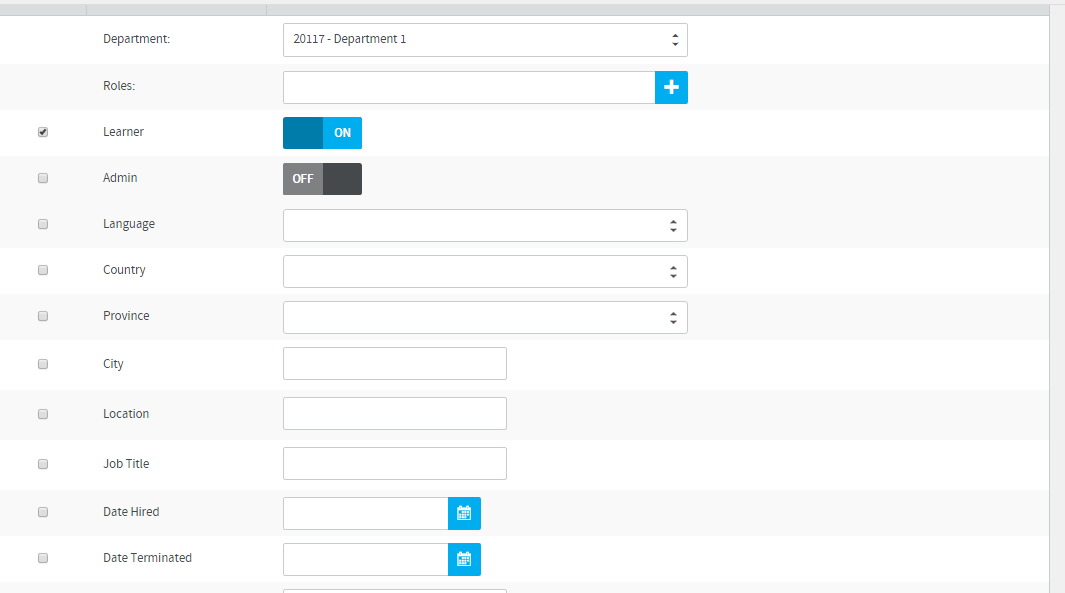Open the Country dropdown
Viewport: 1065px width, 593px height.
point(485,272)
